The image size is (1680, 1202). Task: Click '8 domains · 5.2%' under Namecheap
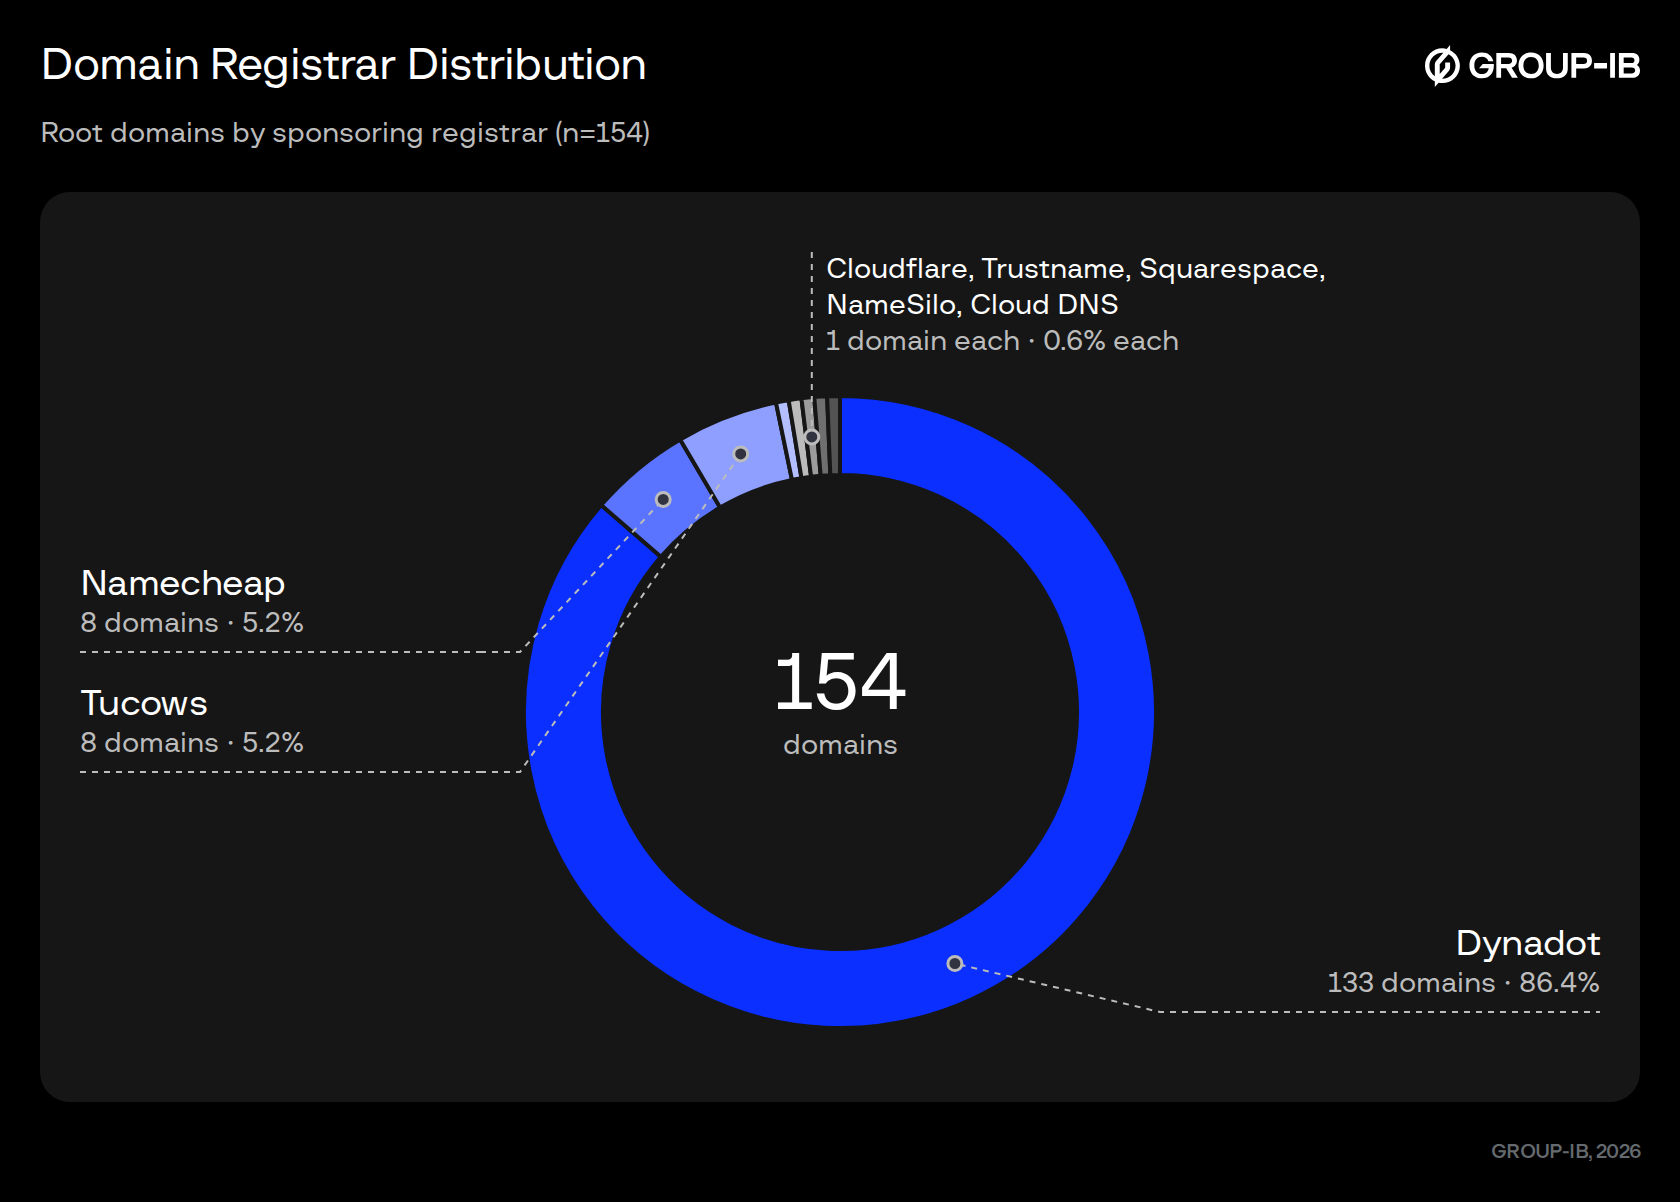click(192, 623)
